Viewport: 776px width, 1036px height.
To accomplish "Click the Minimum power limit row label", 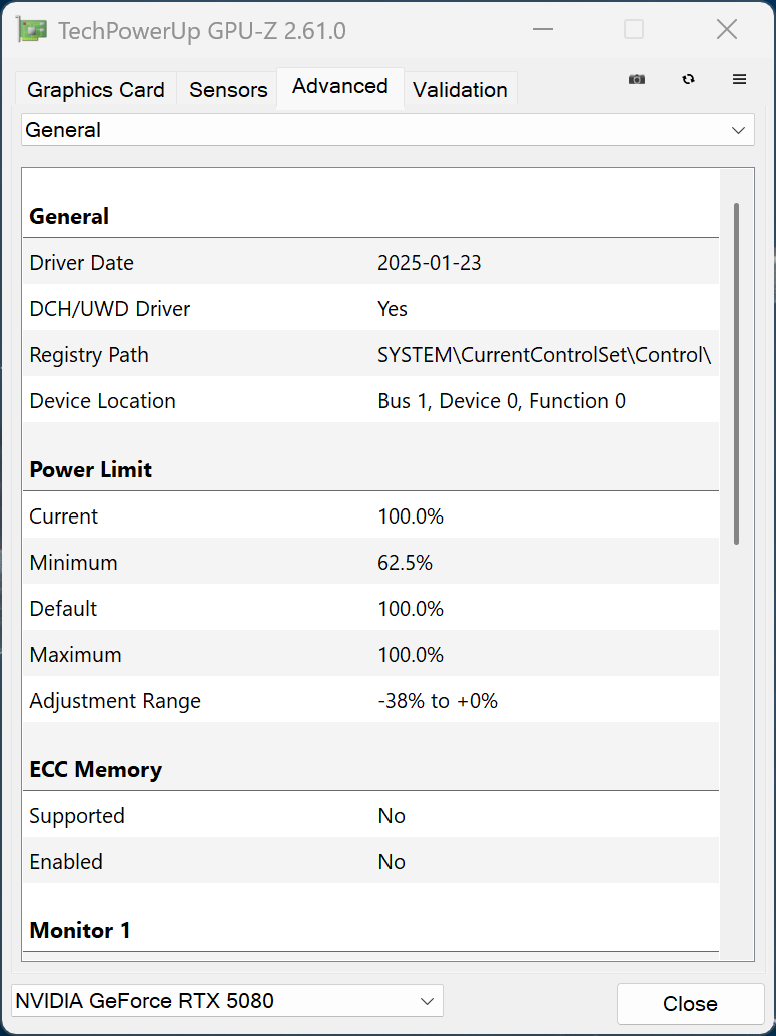I will (x=73, y=562).
